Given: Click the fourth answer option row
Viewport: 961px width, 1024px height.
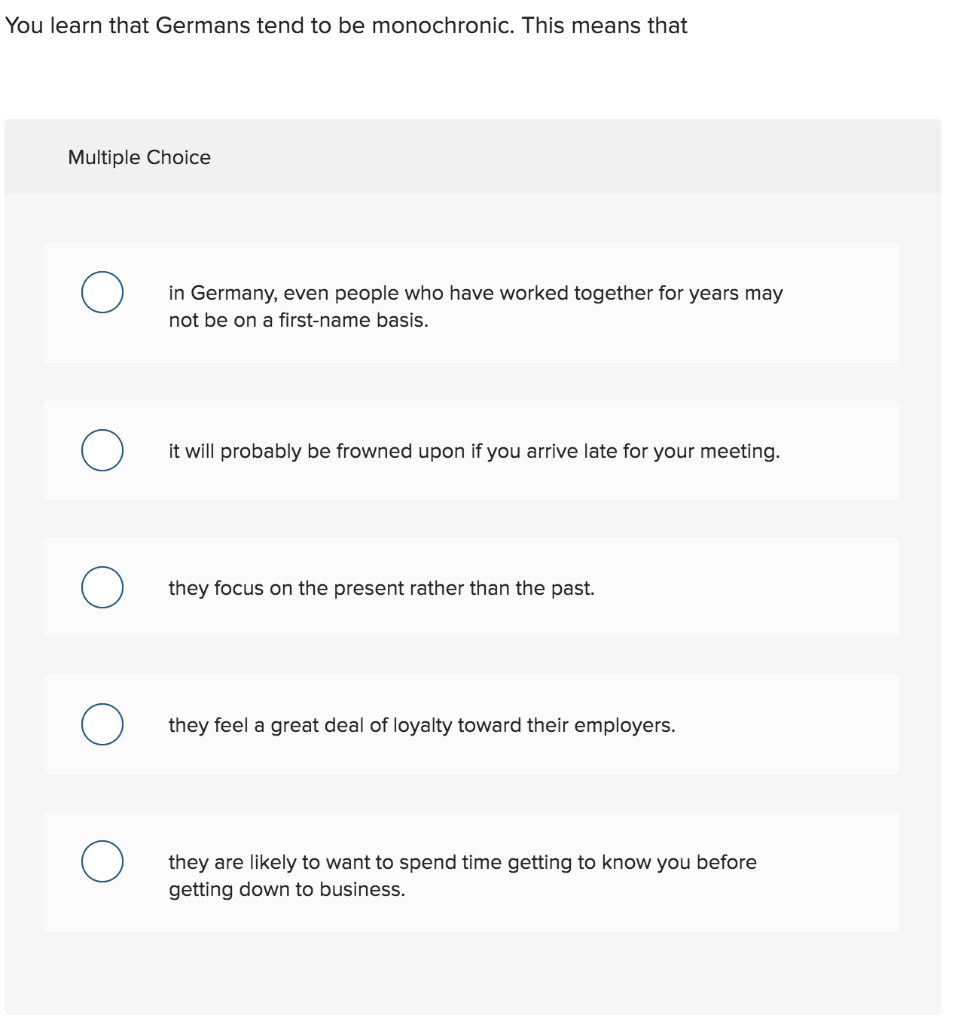Looking at the screenshot, I should (471, 724).
